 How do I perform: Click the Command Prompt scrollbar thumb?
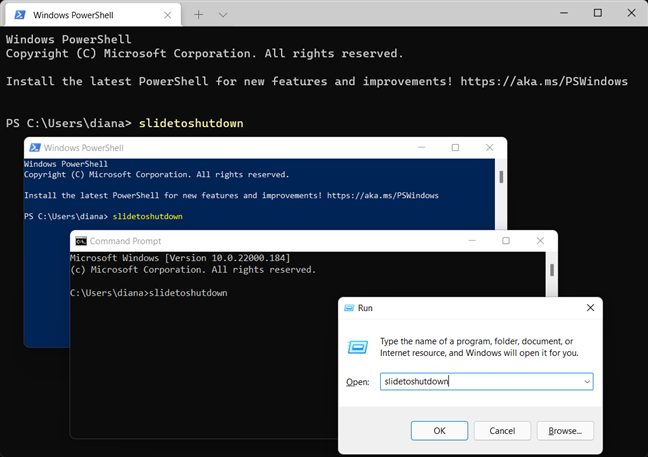click(x=552, y=270)
